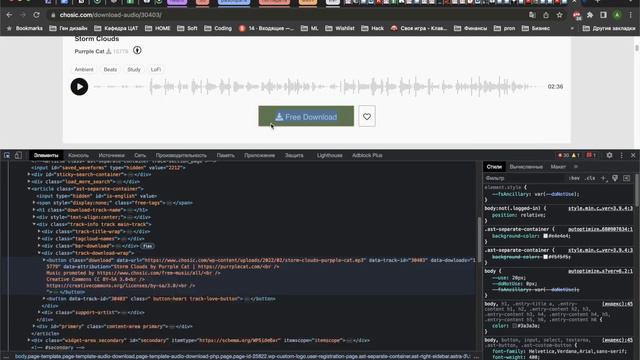640x360 pixels.
Task: Open the Bookmarks folder in bookmarks bar
Action: tap(24, 28)
